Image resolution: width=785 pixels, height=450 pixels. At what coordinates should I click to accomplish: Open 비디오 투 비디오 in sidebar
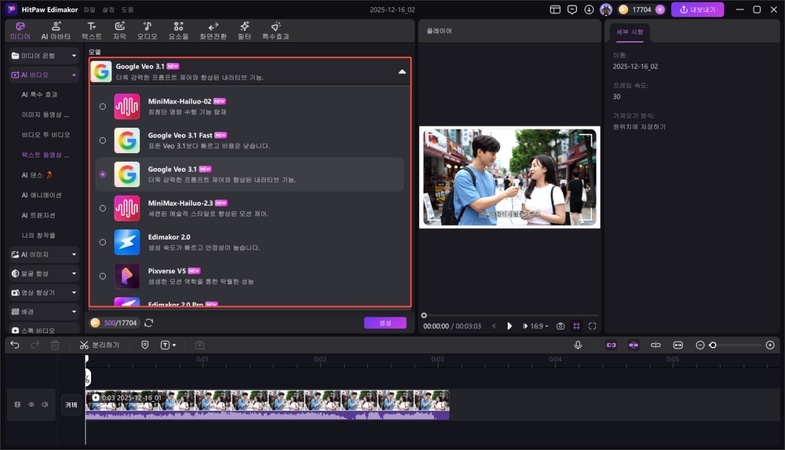coord(46,135)
